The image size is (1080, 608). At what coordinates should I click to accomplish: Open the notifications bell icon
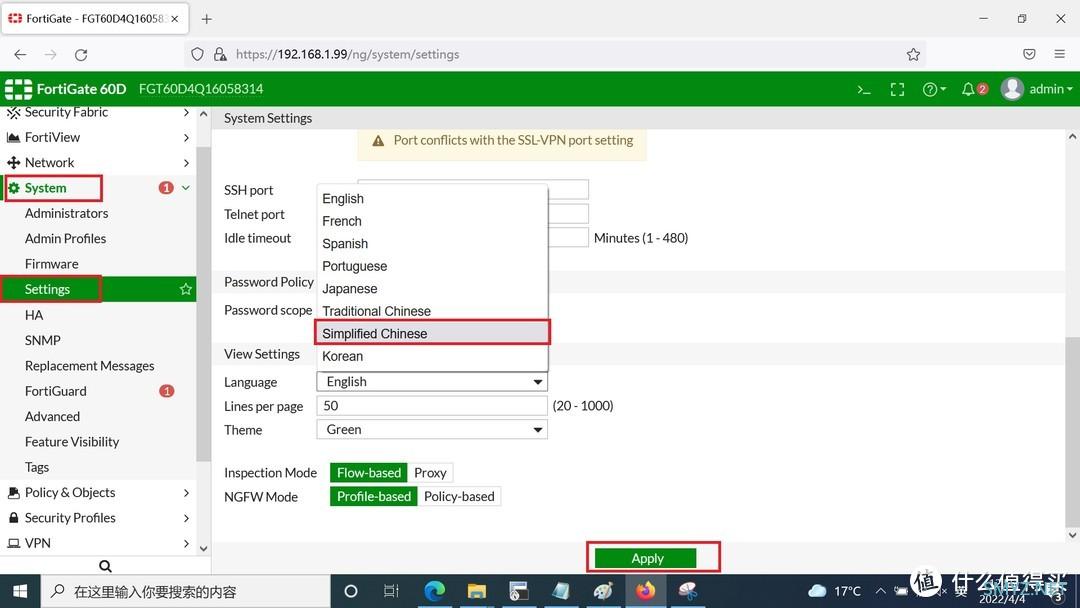[x=968, y=89]
